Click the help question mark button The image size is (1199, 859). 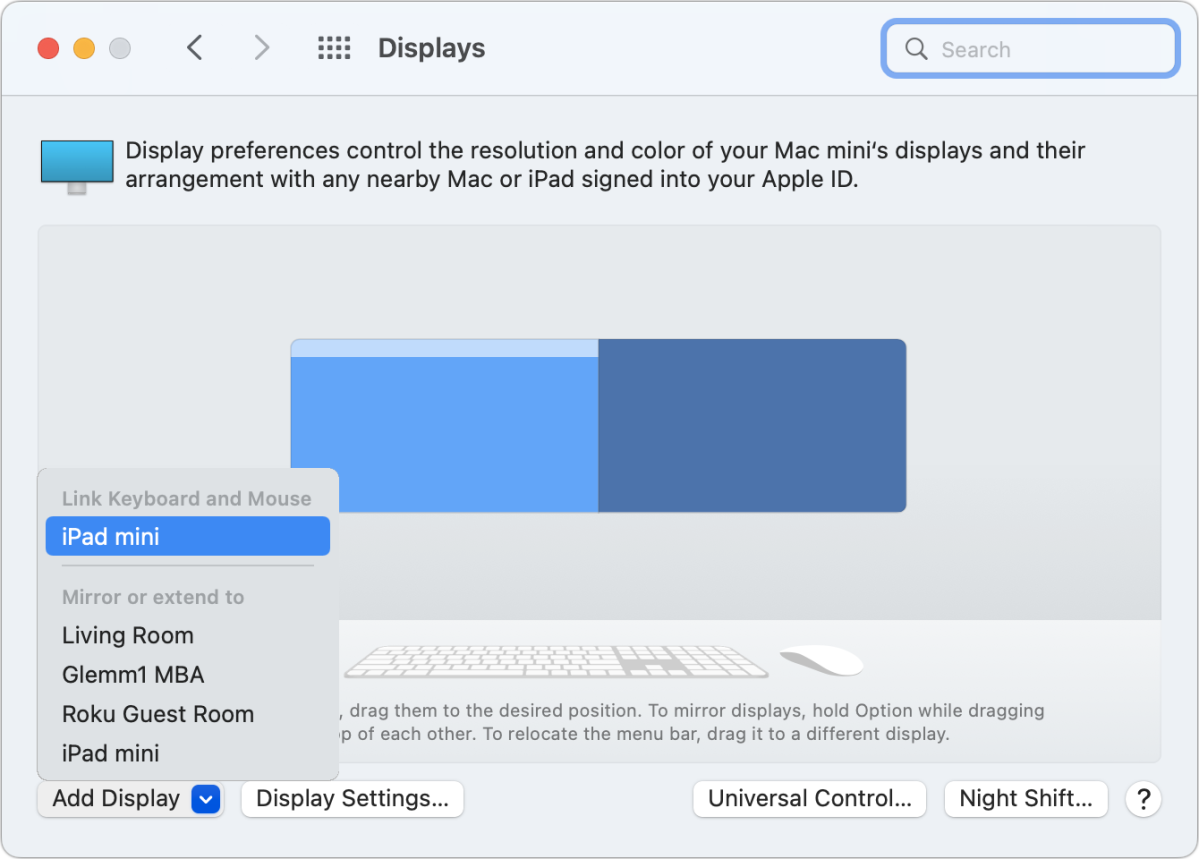(1143, 799)
